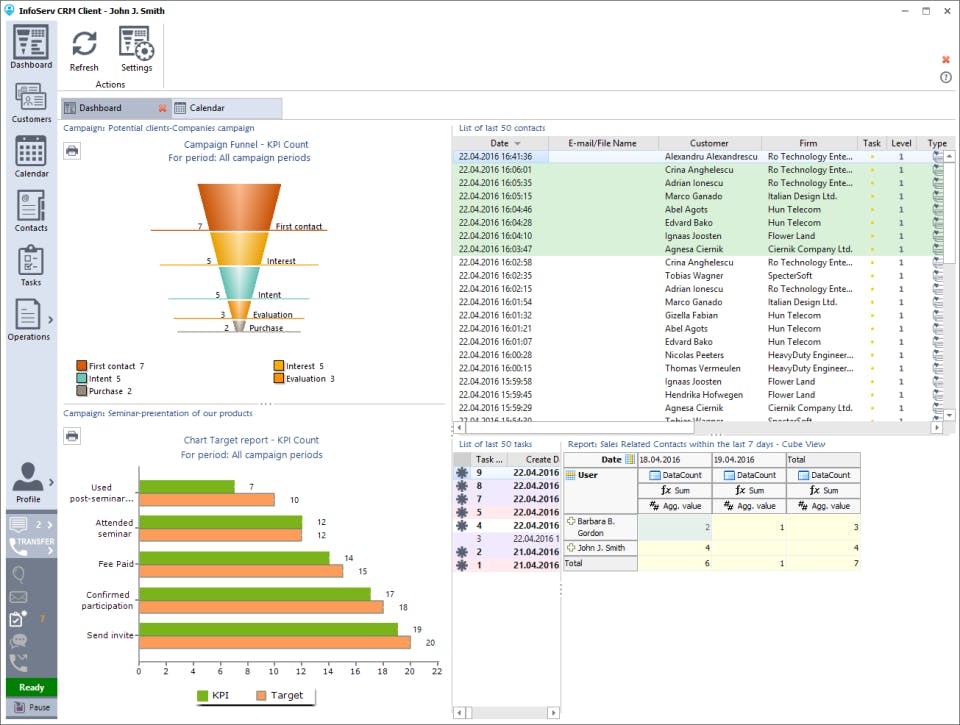Expand the Operations sidebar arrow
This screenshot has width=960, height=725.
[x=50, y=320]
